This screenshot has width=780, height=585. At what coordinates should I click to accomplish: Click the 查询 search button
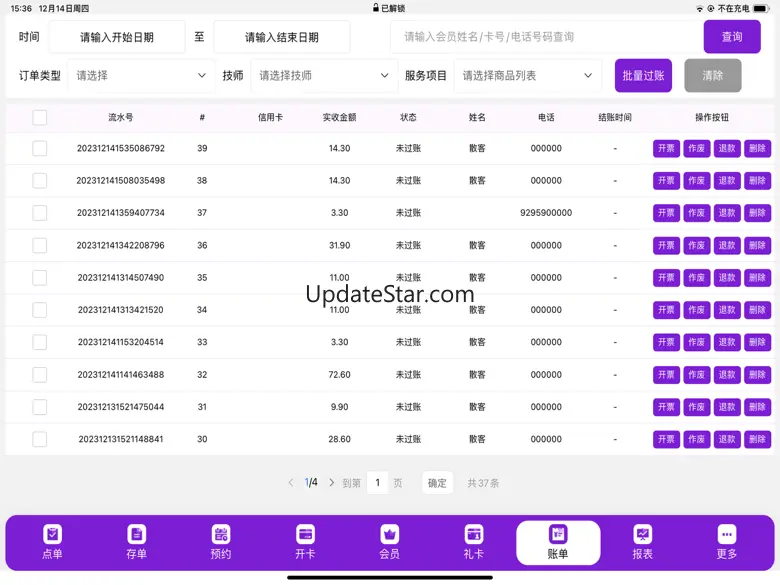[732, 37]
